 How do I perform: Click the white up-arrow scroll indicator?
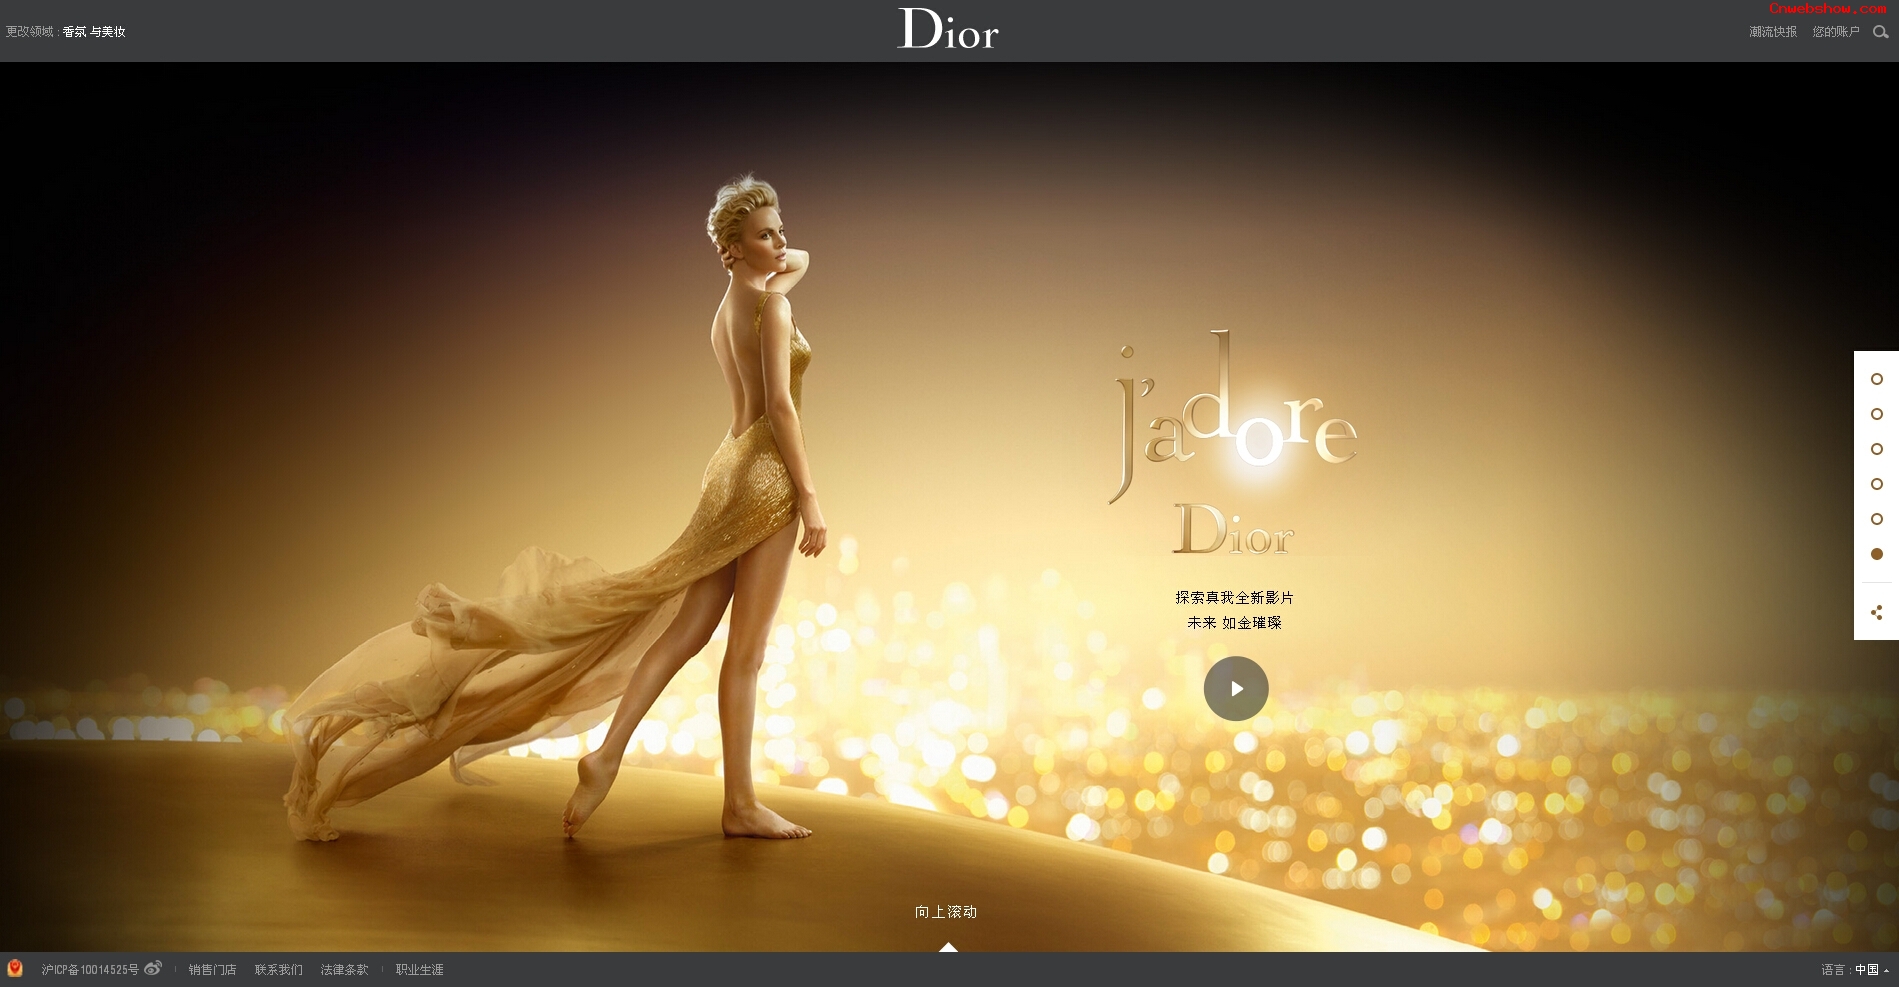pyautogui.click(x=948, y=946)
